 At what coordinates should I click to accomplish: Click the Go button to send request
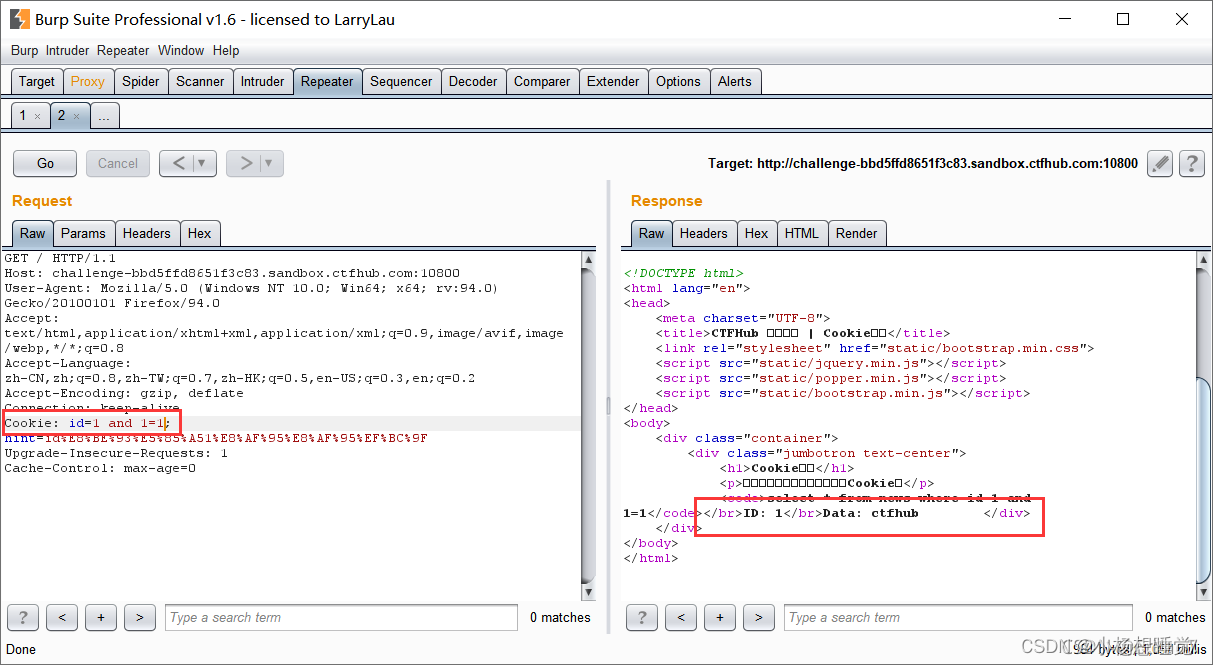click(x=46, y=163)
